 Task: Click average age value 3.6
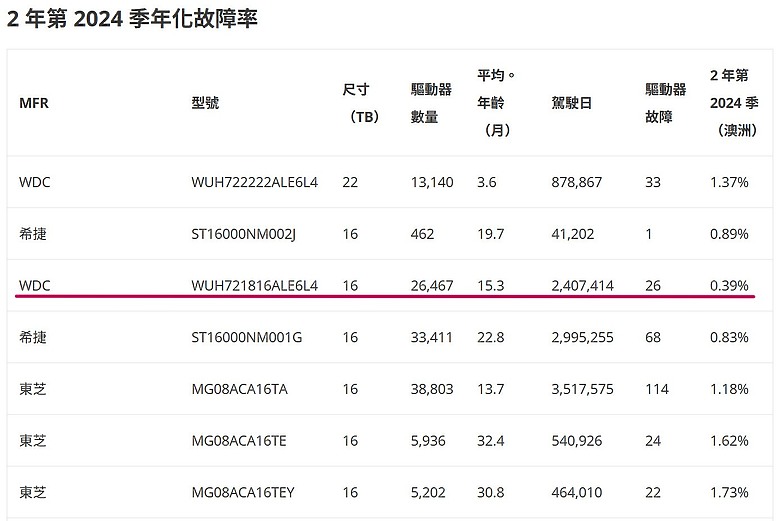pos(487,182)
